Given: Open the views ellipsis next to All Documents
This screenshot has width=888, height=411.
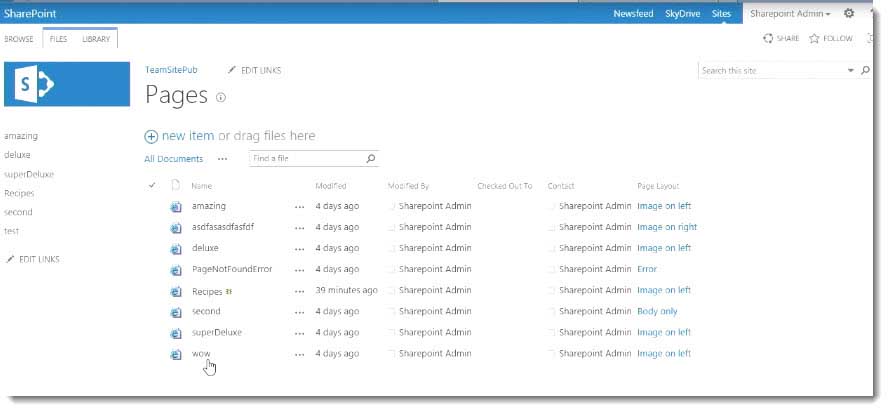Looking at the screenshot, I should pyautogui.click(x=223, y=159).
